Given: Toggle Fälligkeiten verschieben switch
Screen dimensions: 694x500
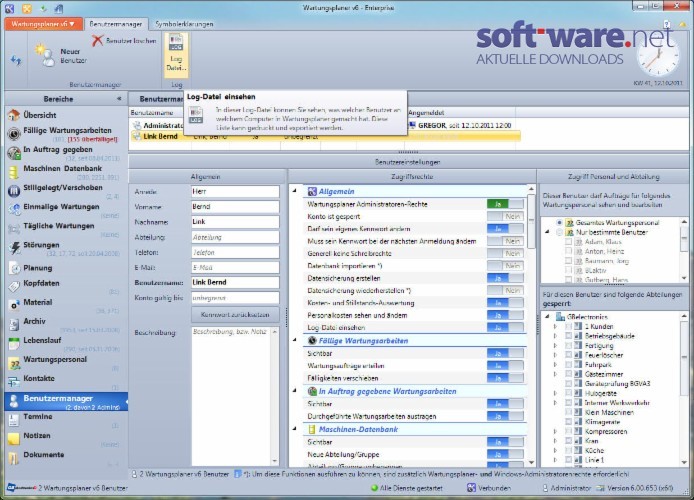Looking at the screenshot, I should [505, 378].
